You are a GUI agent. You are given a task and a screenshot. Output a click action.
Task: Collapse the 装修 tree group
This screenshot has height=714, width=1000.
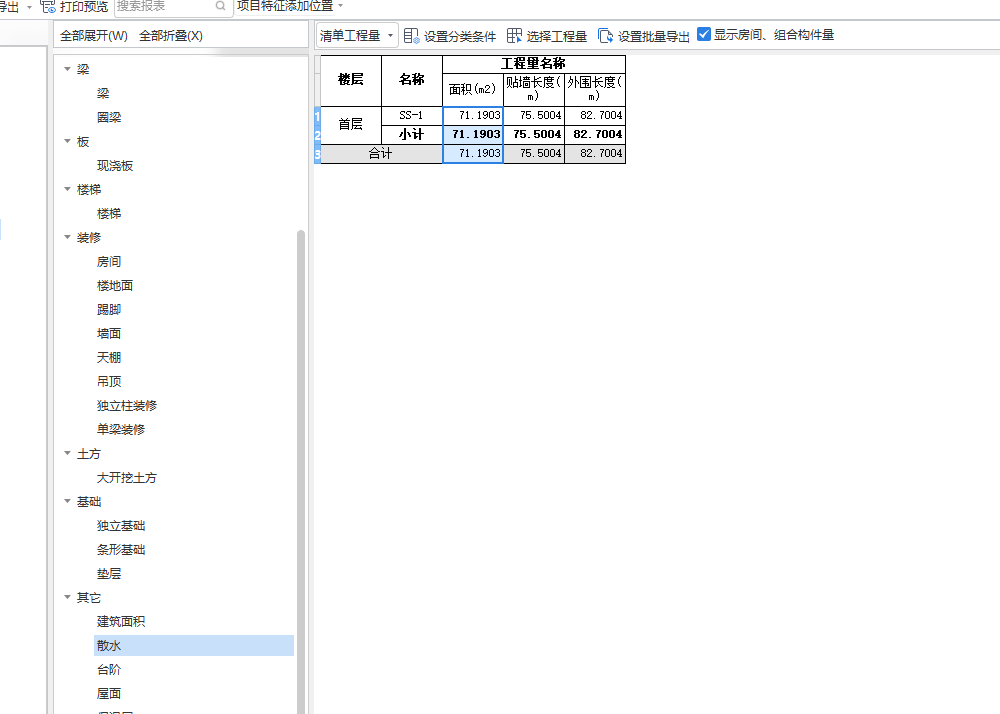click(x=68, y=237)
